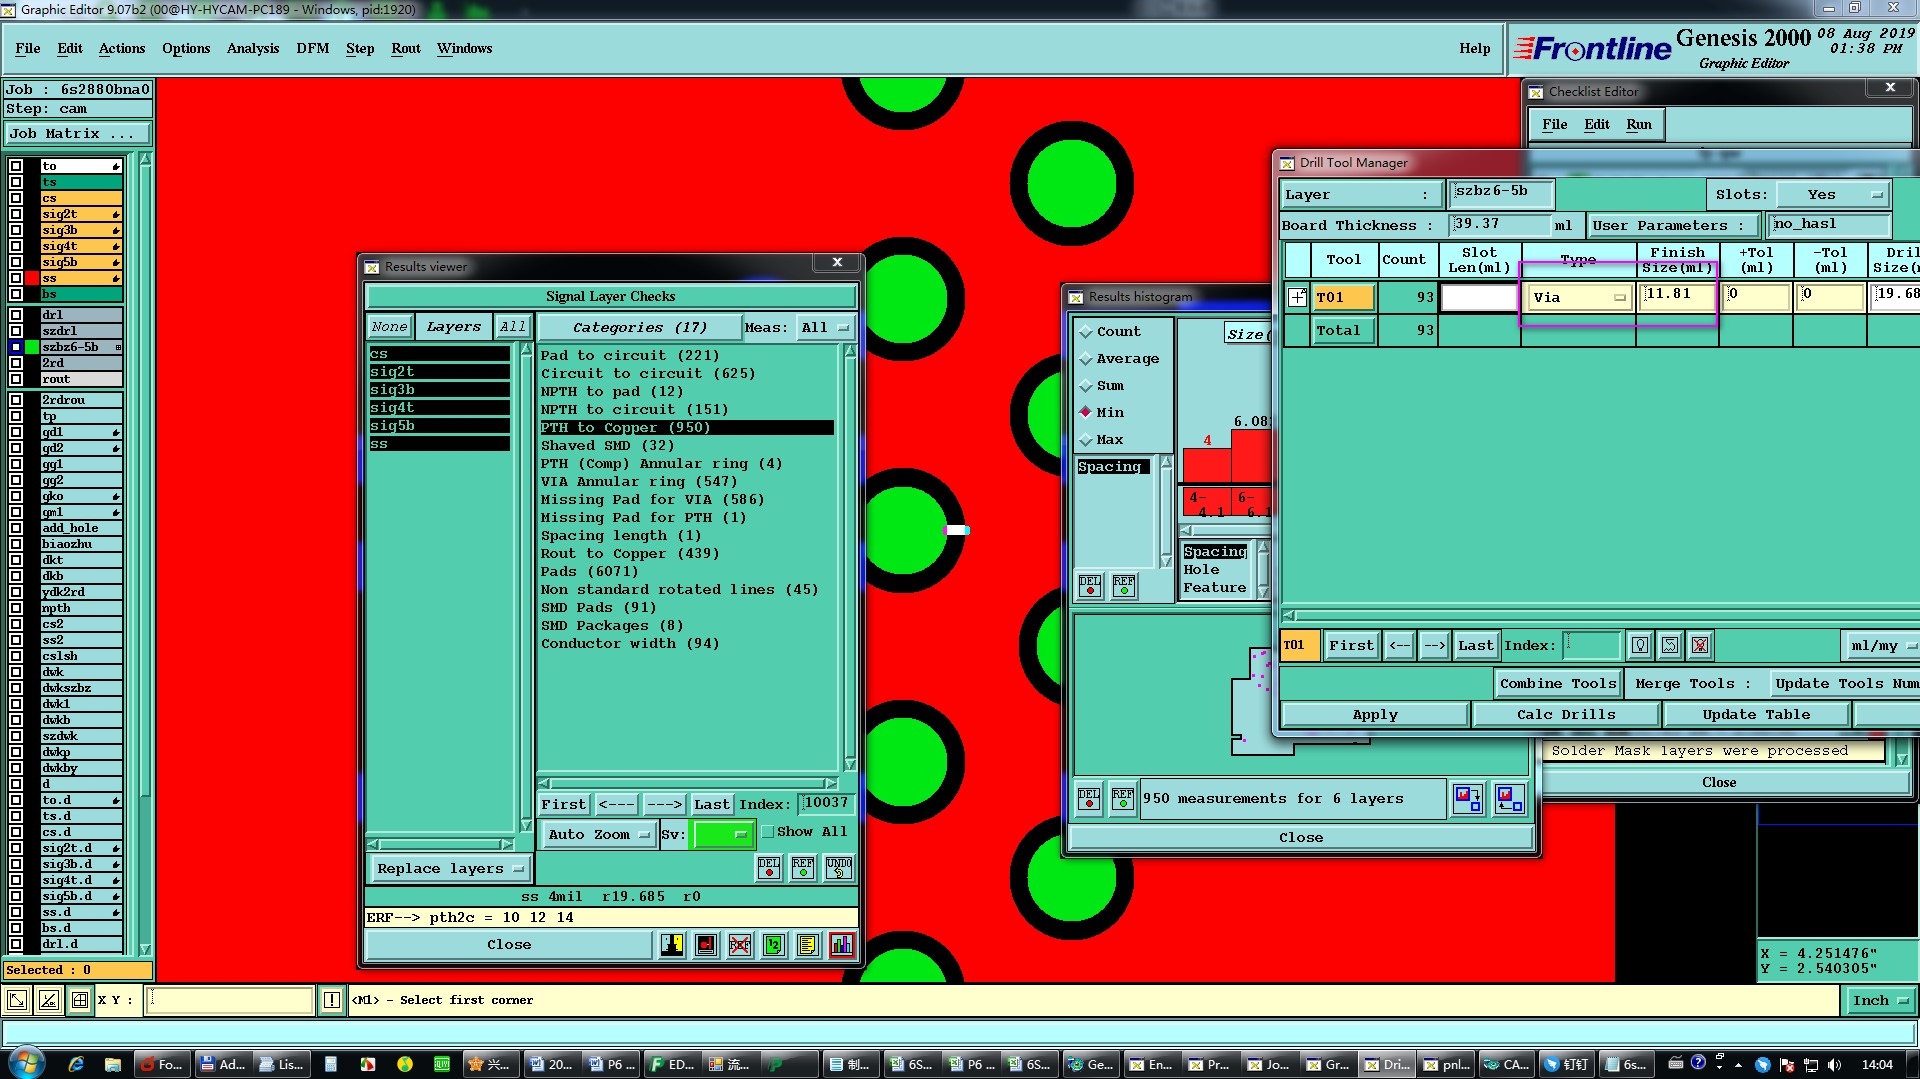Click the Last button in Results viewer
Screen dimensions: 1920x1079
[712, 804]
